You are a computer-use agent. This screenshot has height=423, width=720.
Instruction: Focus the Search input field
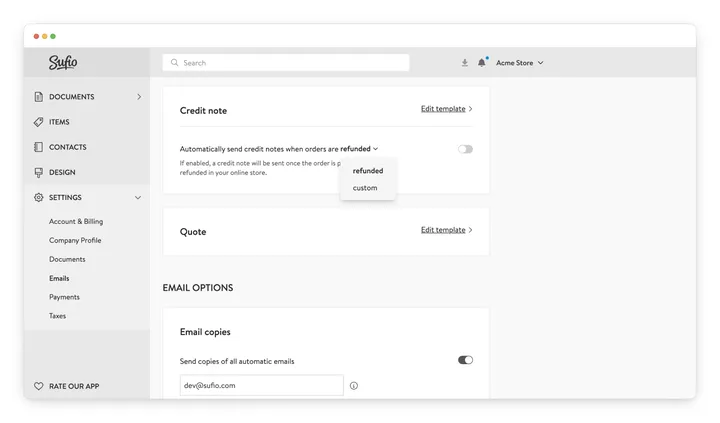point(286,62)
